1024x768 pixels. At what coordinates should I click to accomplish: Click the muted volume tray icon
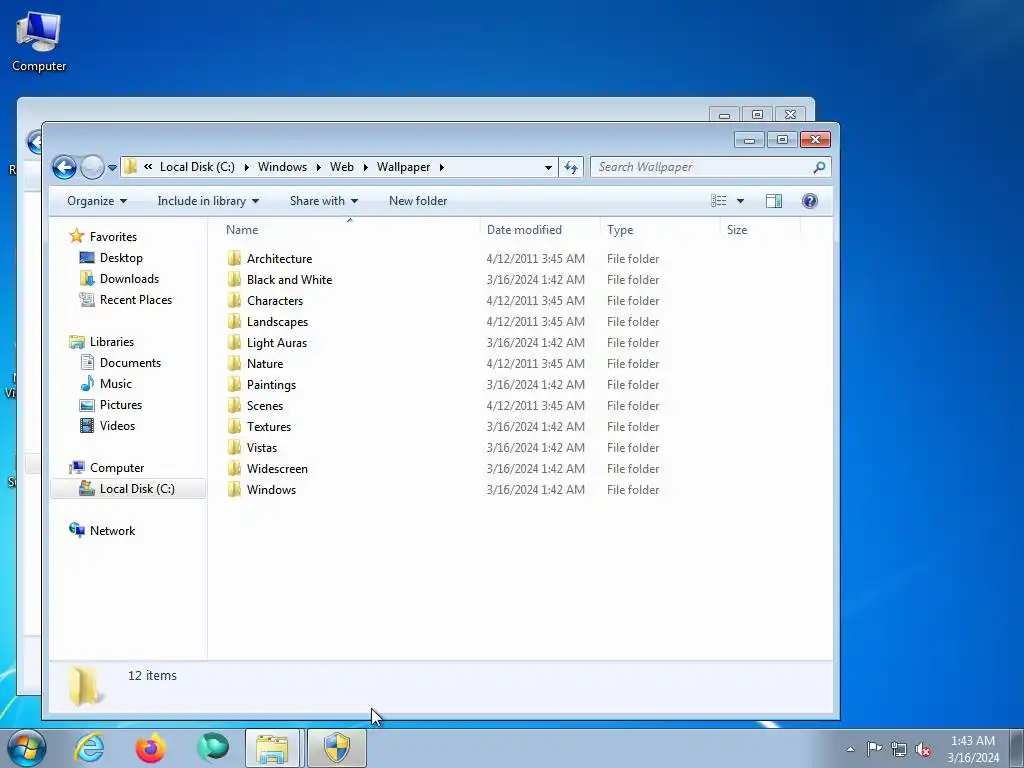coord(923,749)
